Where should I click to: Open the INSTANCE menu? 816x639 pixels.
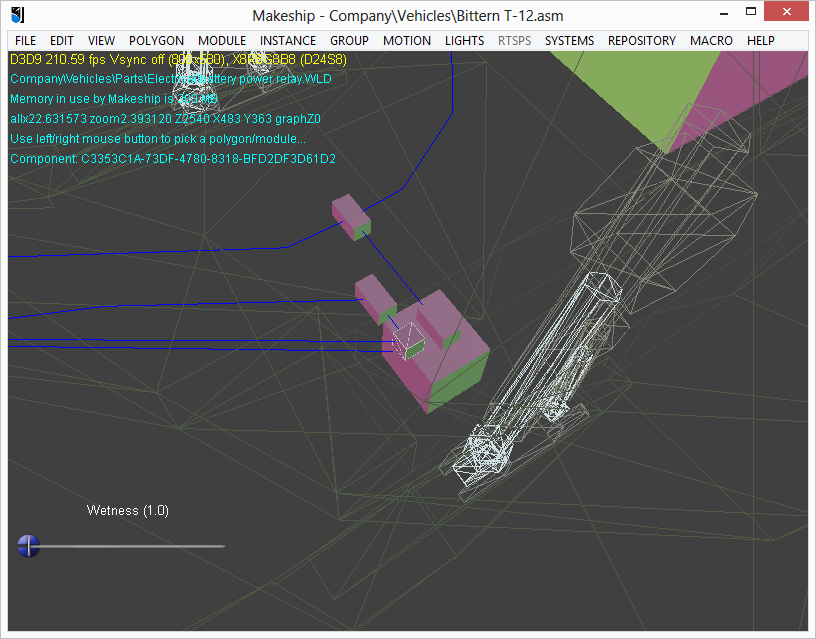coord(288,41)
